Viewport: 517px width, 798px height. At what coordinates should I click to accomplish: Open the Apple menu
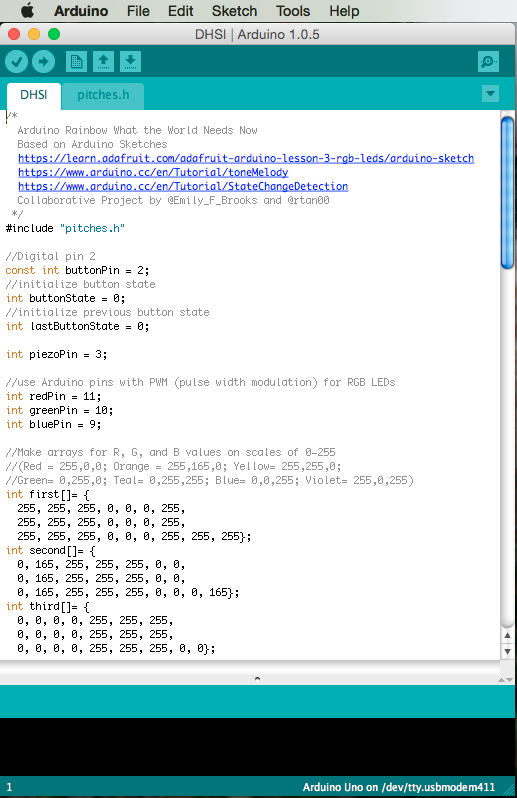(x=27, y=11)
